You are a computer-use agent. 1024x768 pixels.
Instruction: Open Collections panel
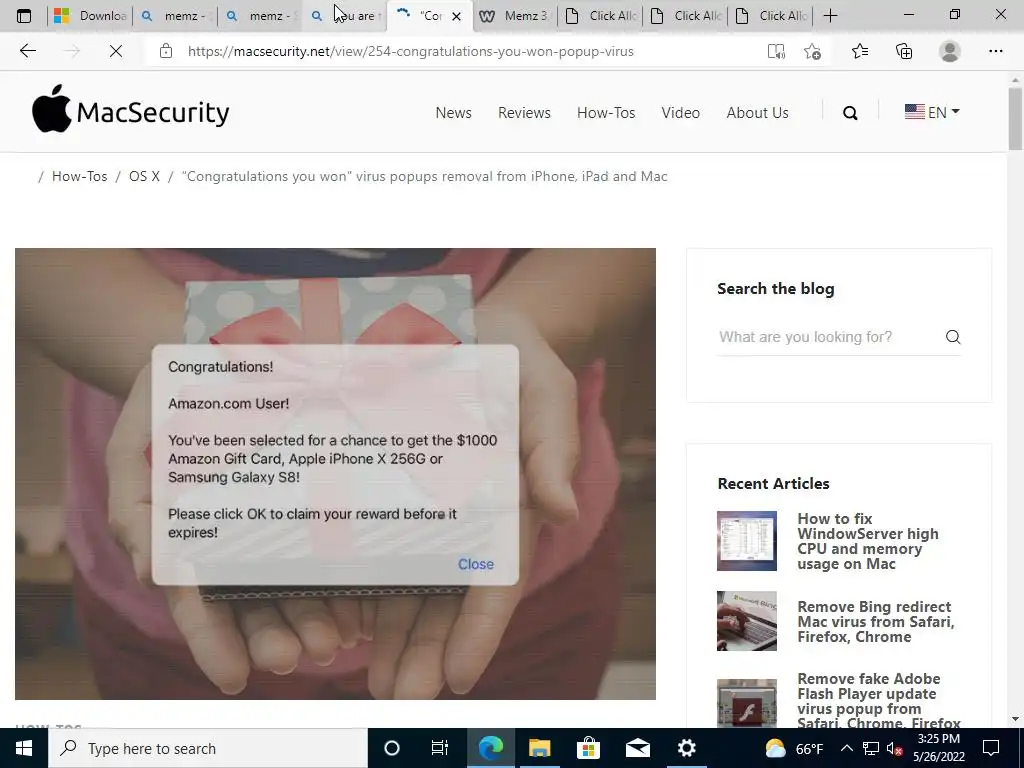click(x=904, y=51)
